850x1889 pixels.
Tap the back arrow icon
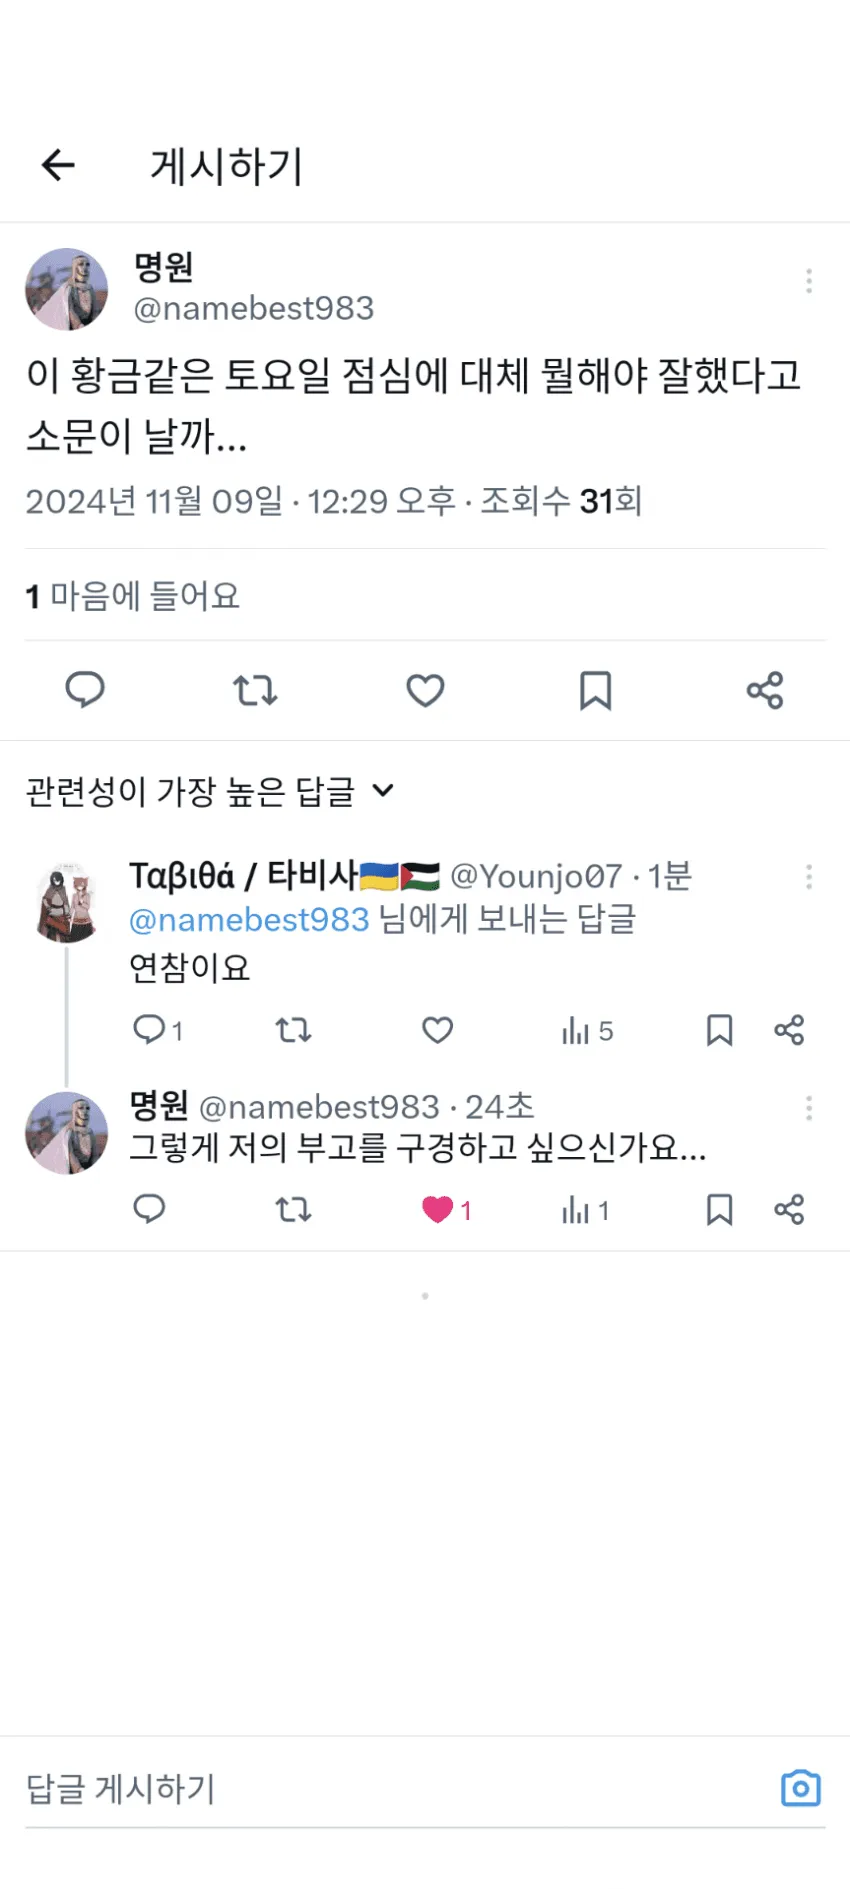tap(58, 165)
